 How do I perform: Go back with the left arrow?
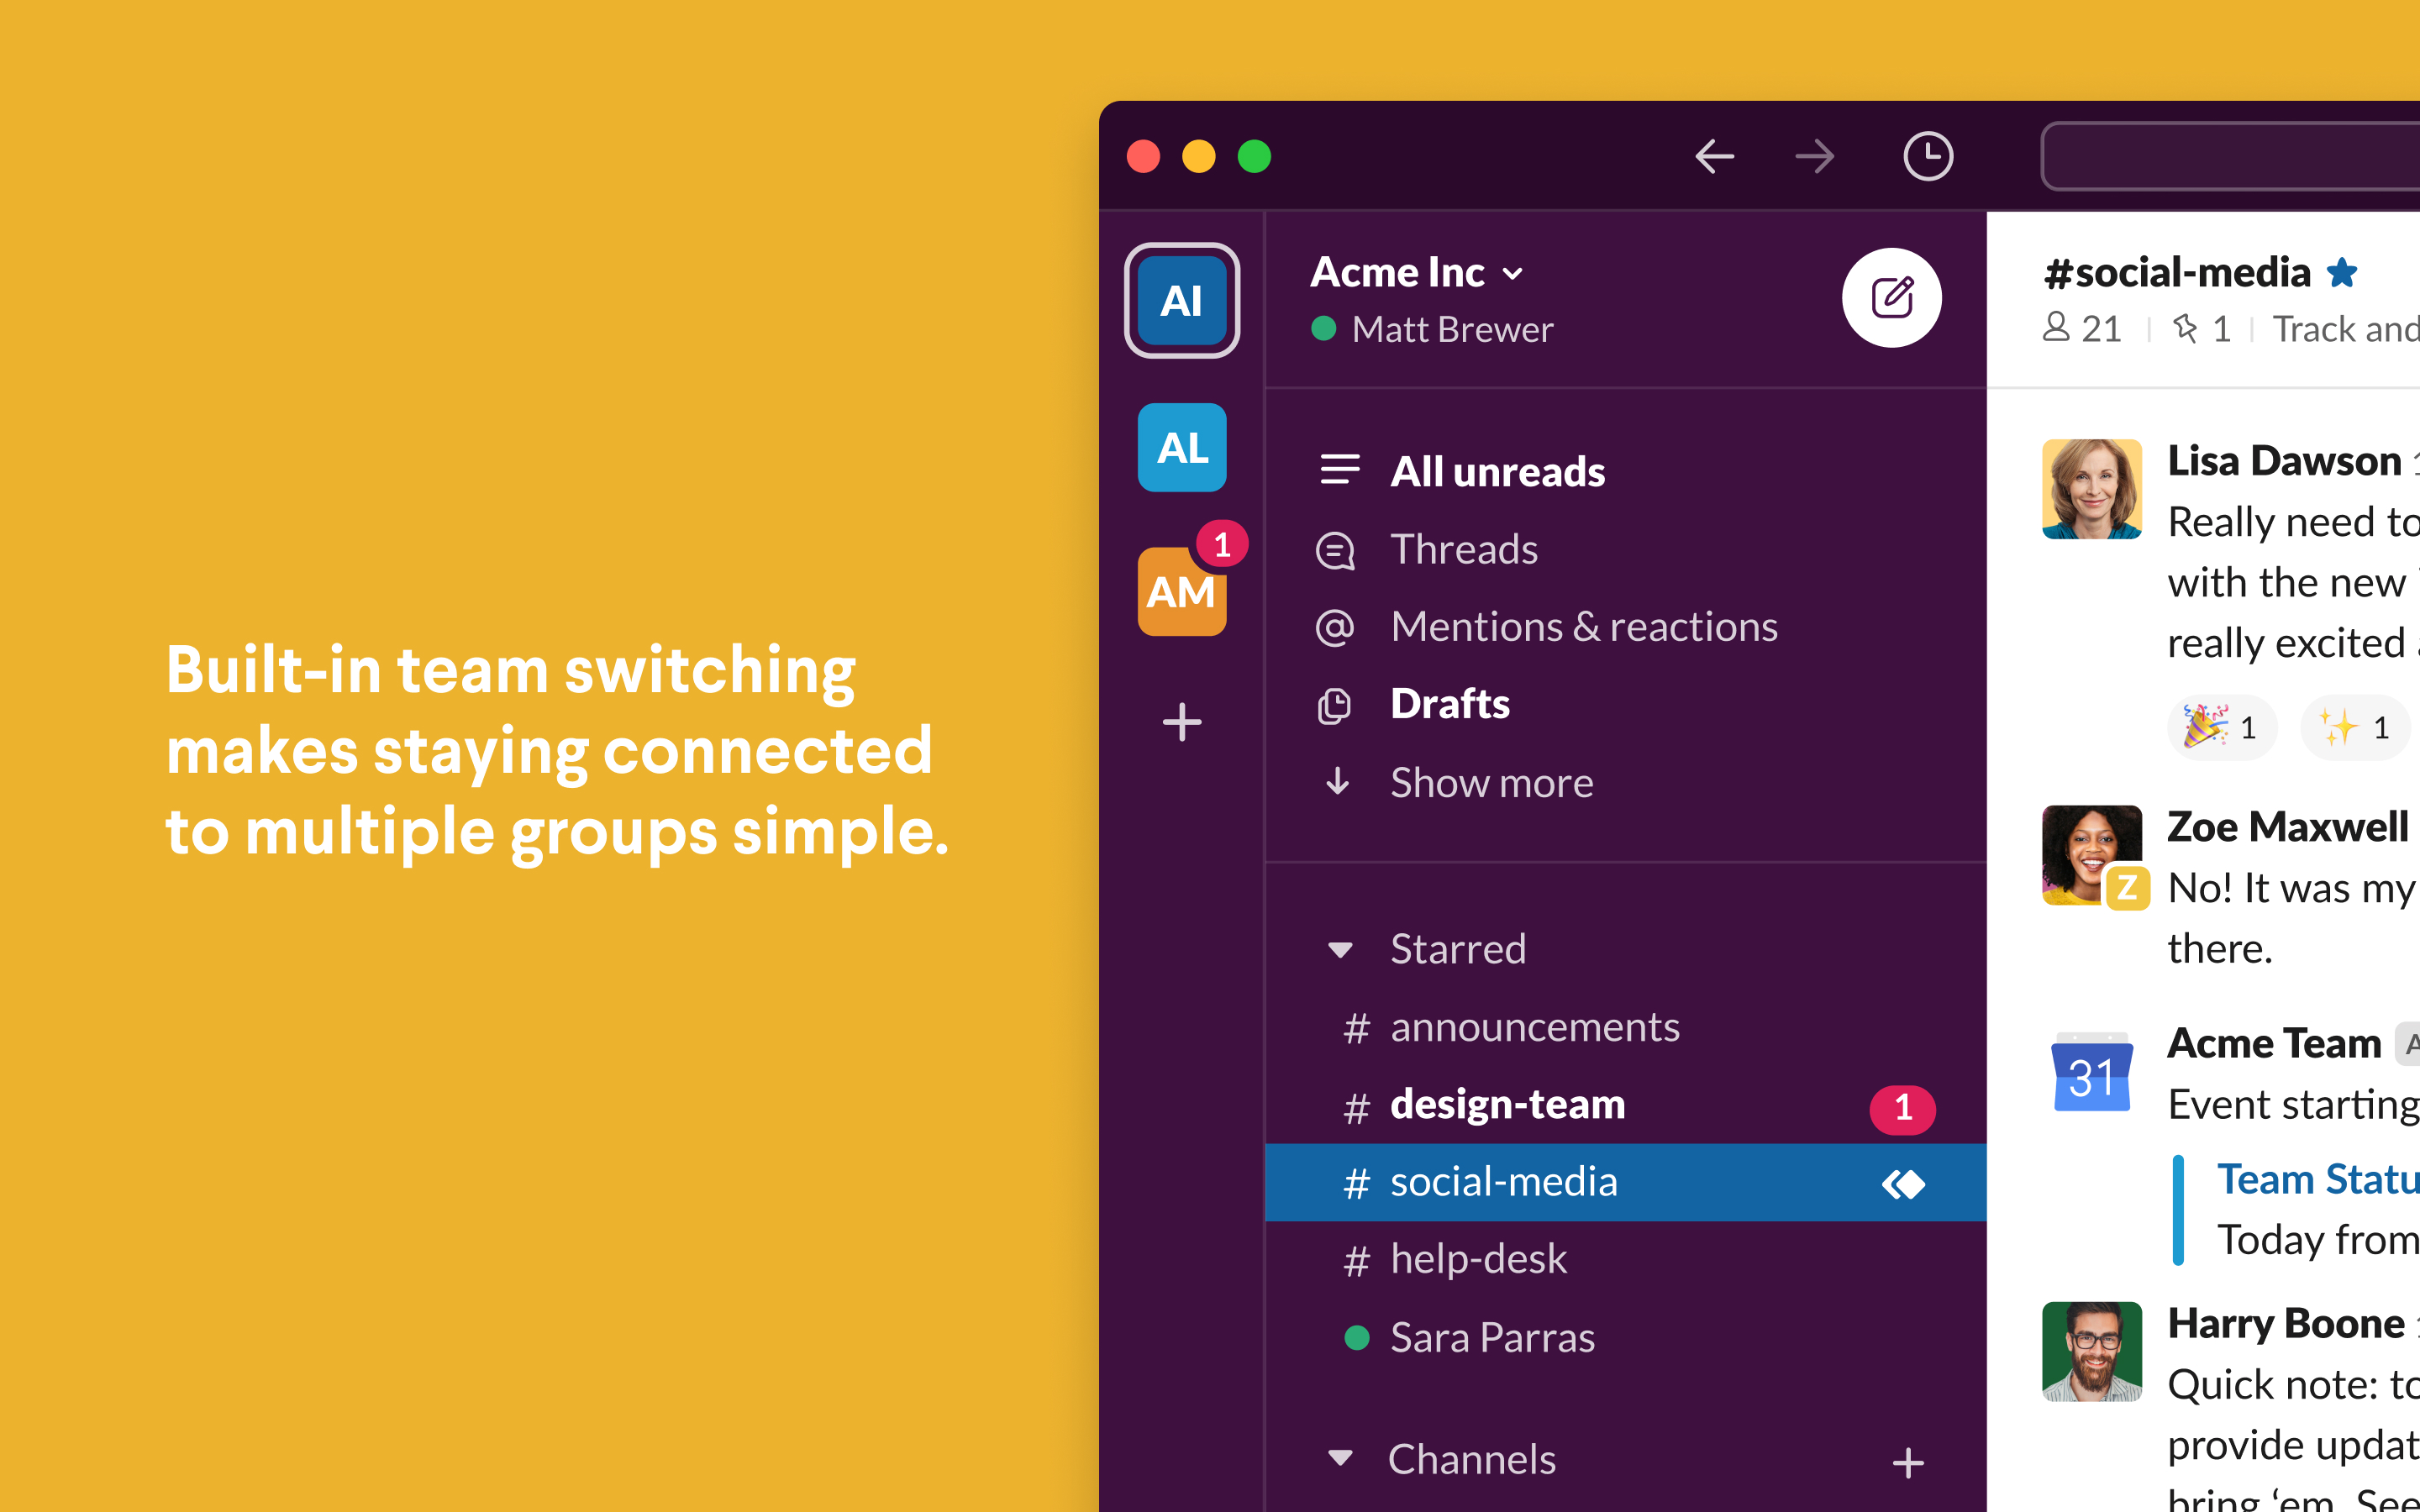coord(1714,156)
